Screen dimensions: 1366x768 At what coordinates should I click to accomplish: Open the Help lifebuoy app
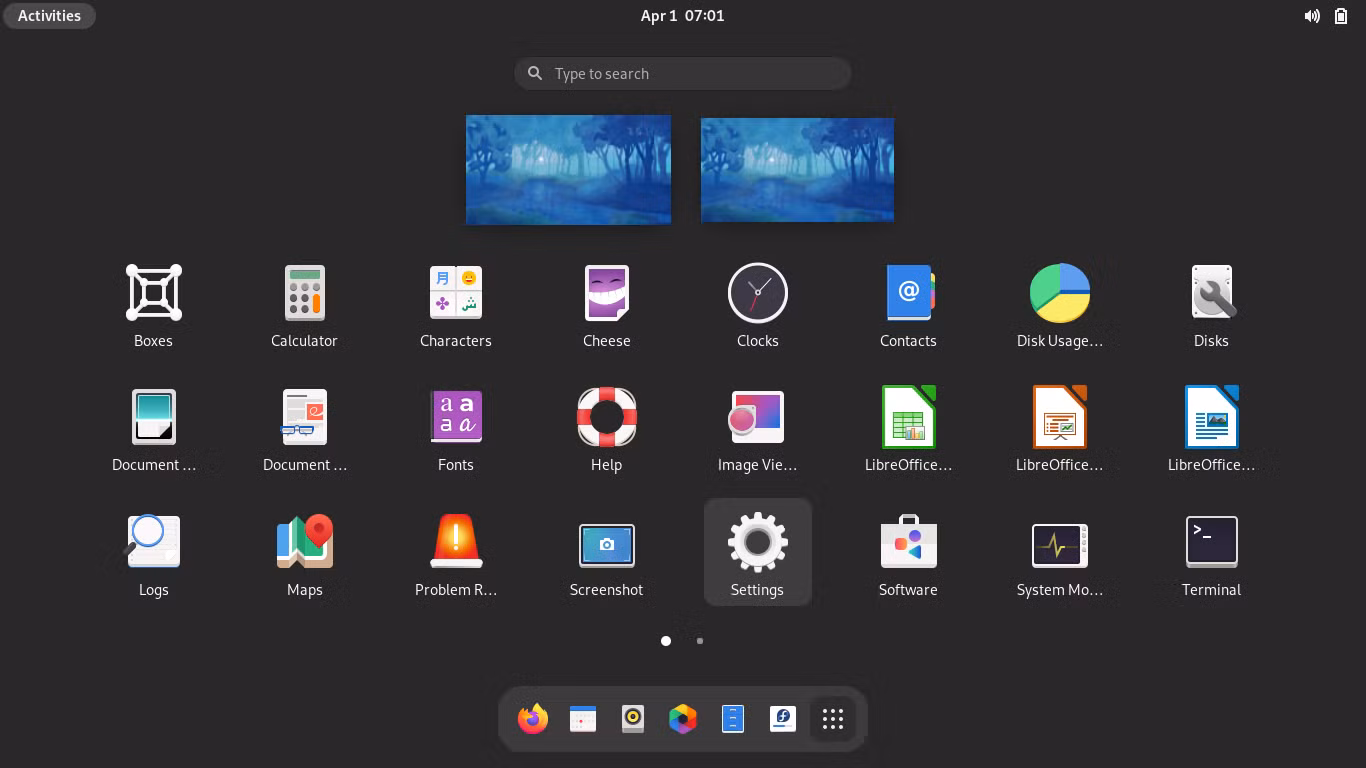tap(607, 429)
